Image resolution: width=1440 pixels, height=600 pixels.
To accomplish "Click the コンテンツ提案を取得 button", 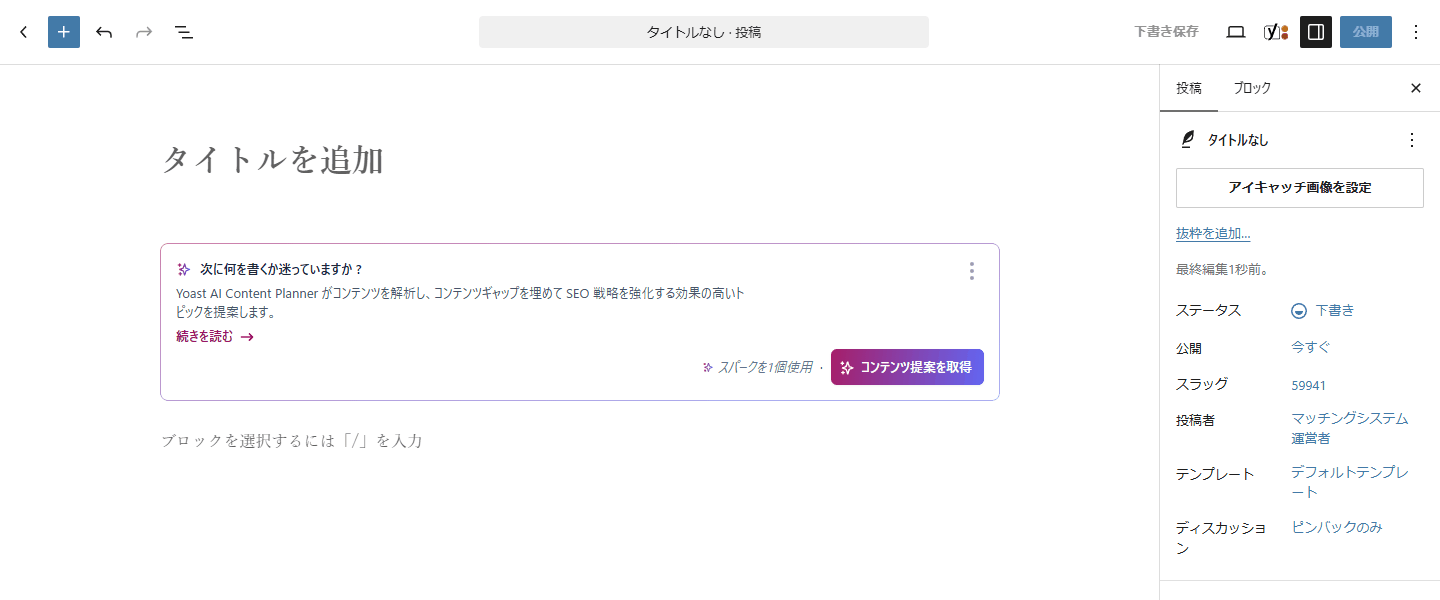I will (x=907, y=367).
